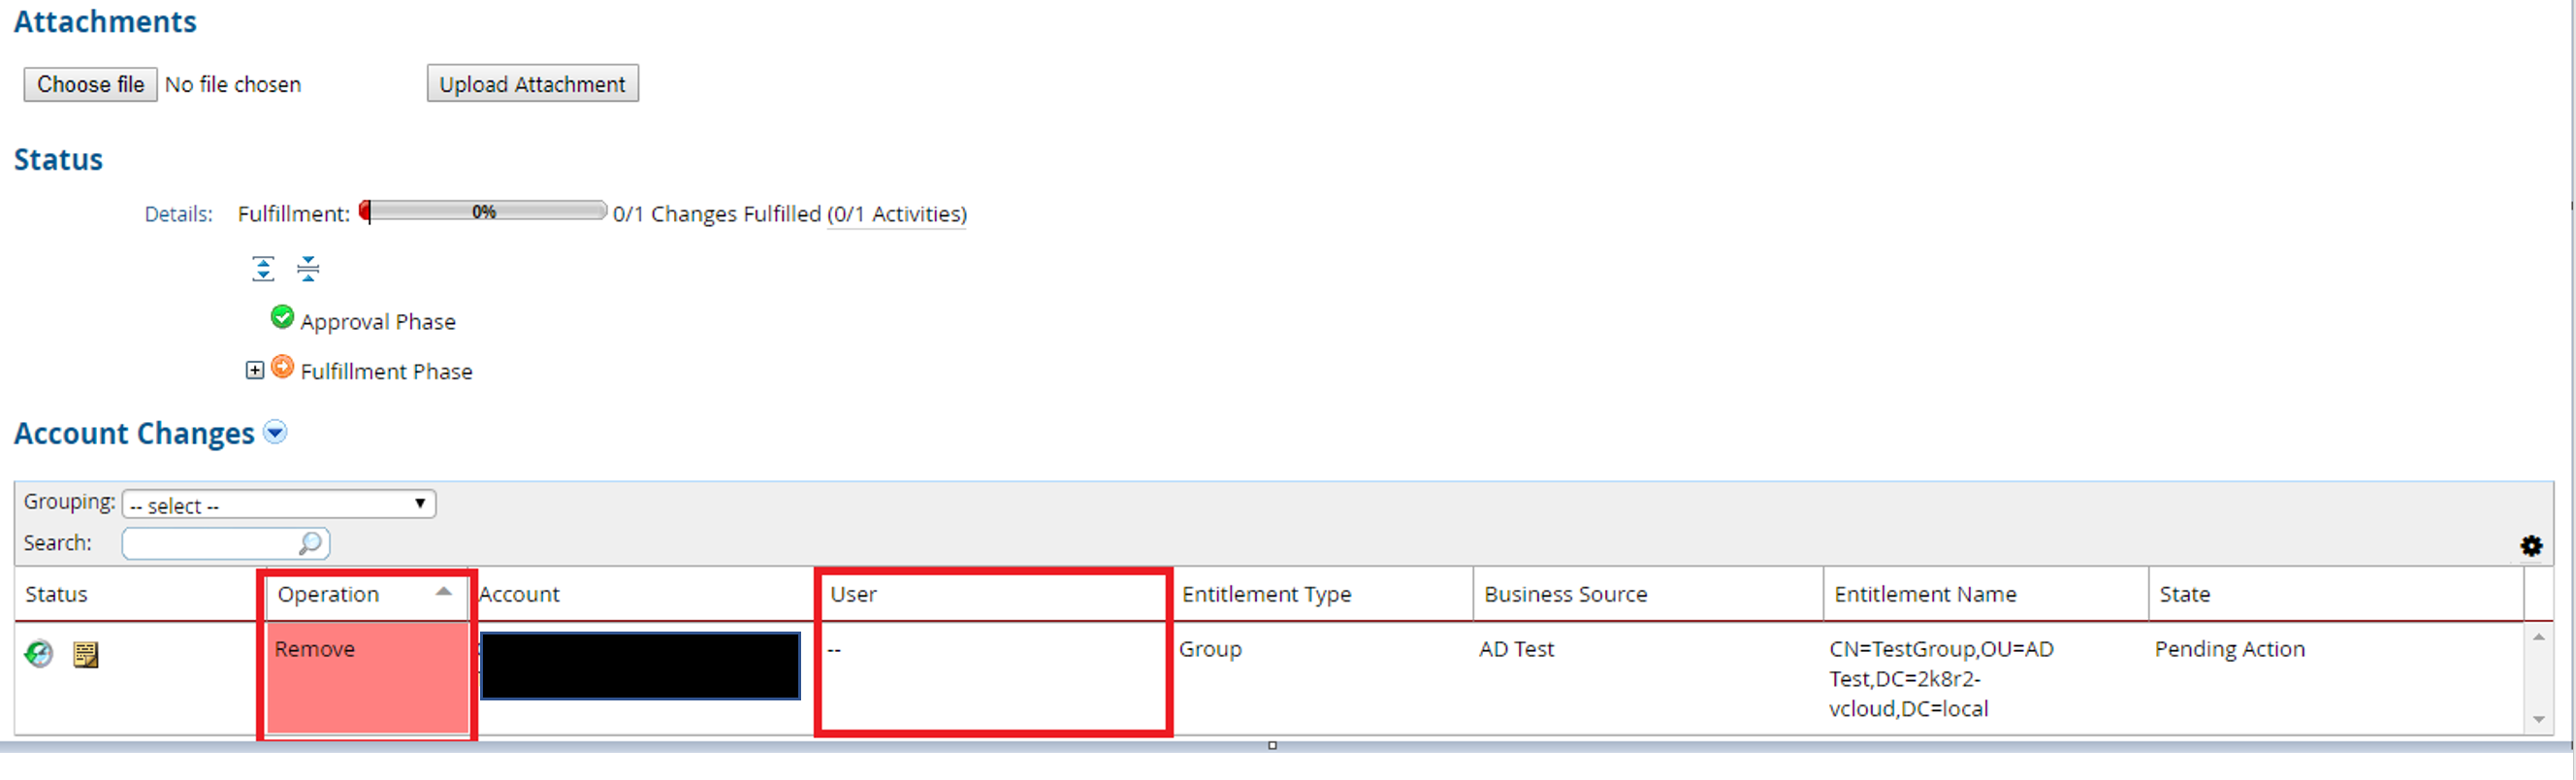Click the magnifier icon in Search box
The width and height of the screenshot is (2576, 780).
(x=310, y=543)
